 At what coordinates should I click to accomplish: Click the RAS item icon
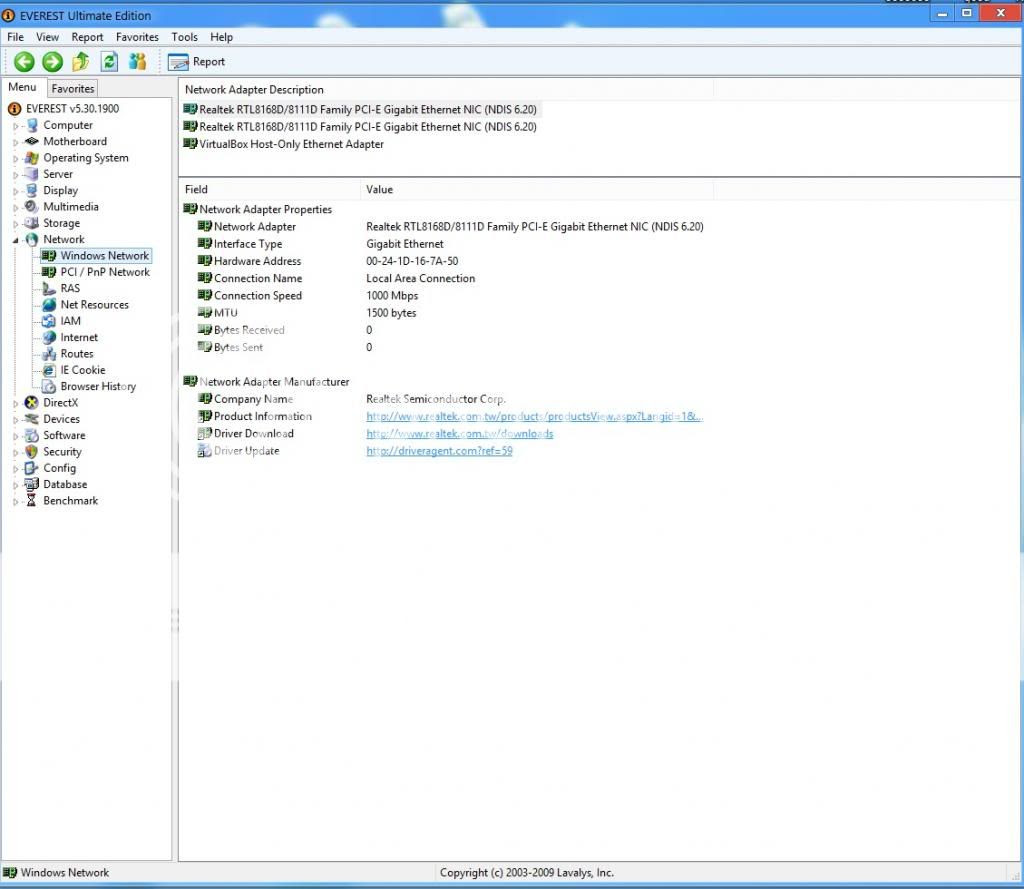(x=49, y=288)
